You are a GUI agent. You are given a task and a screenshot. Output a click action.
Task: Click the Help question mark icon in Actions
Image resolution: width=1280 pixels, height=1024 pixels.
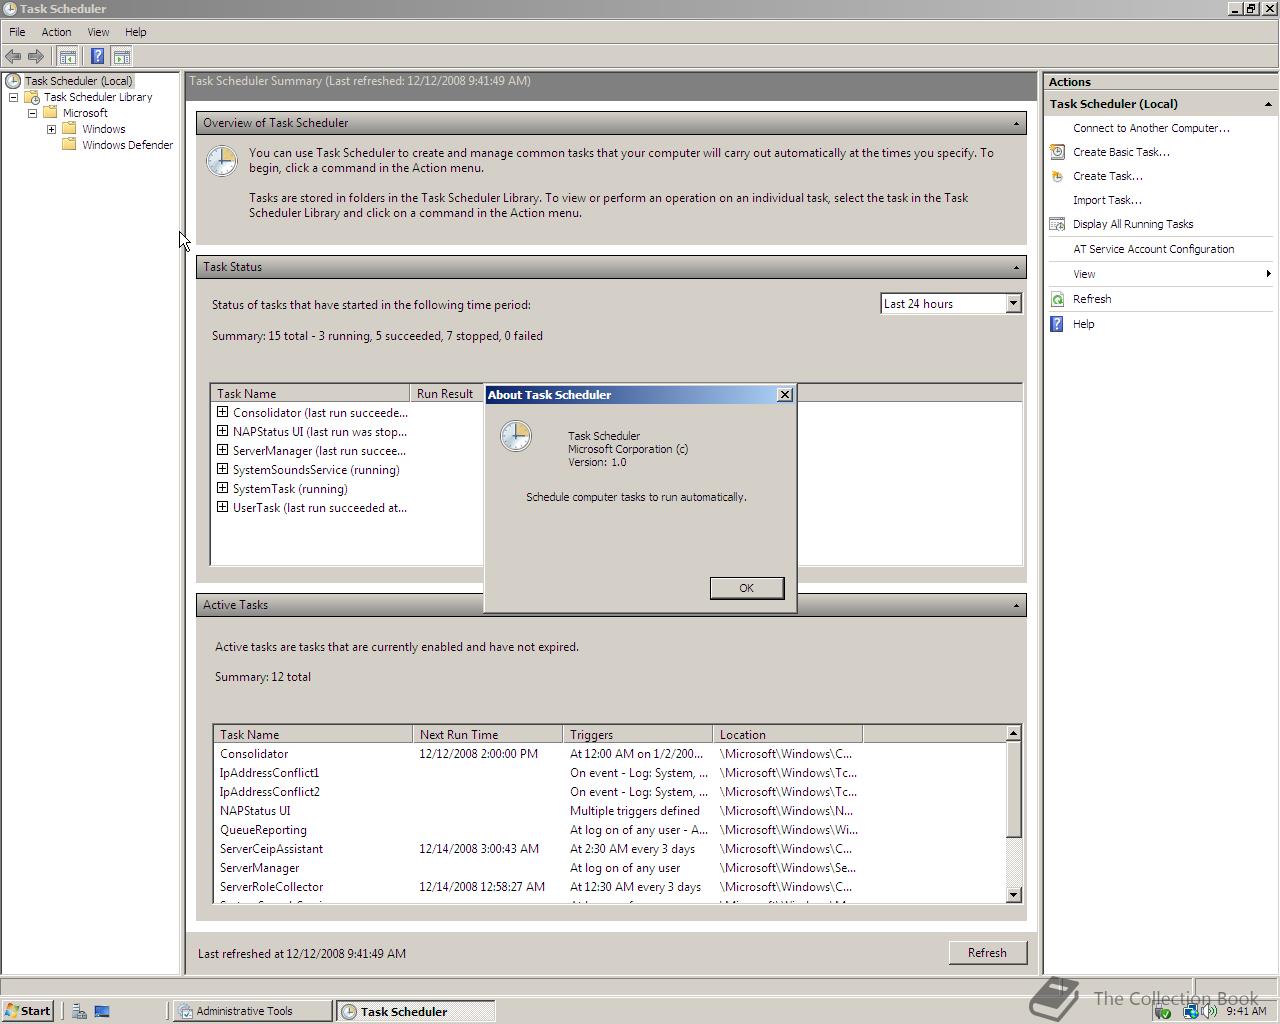pos(1057,324)
